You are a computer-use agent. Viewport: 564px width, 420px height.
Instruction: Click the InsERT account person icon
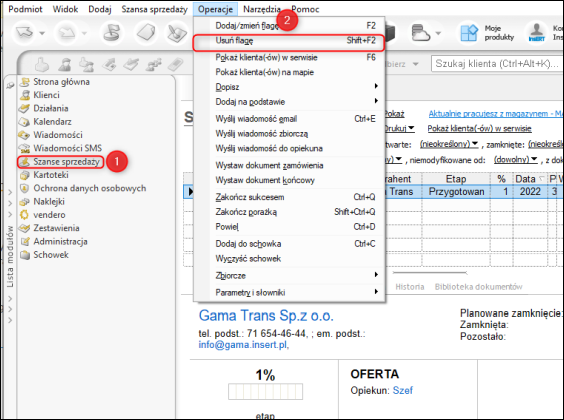[537, 32]
